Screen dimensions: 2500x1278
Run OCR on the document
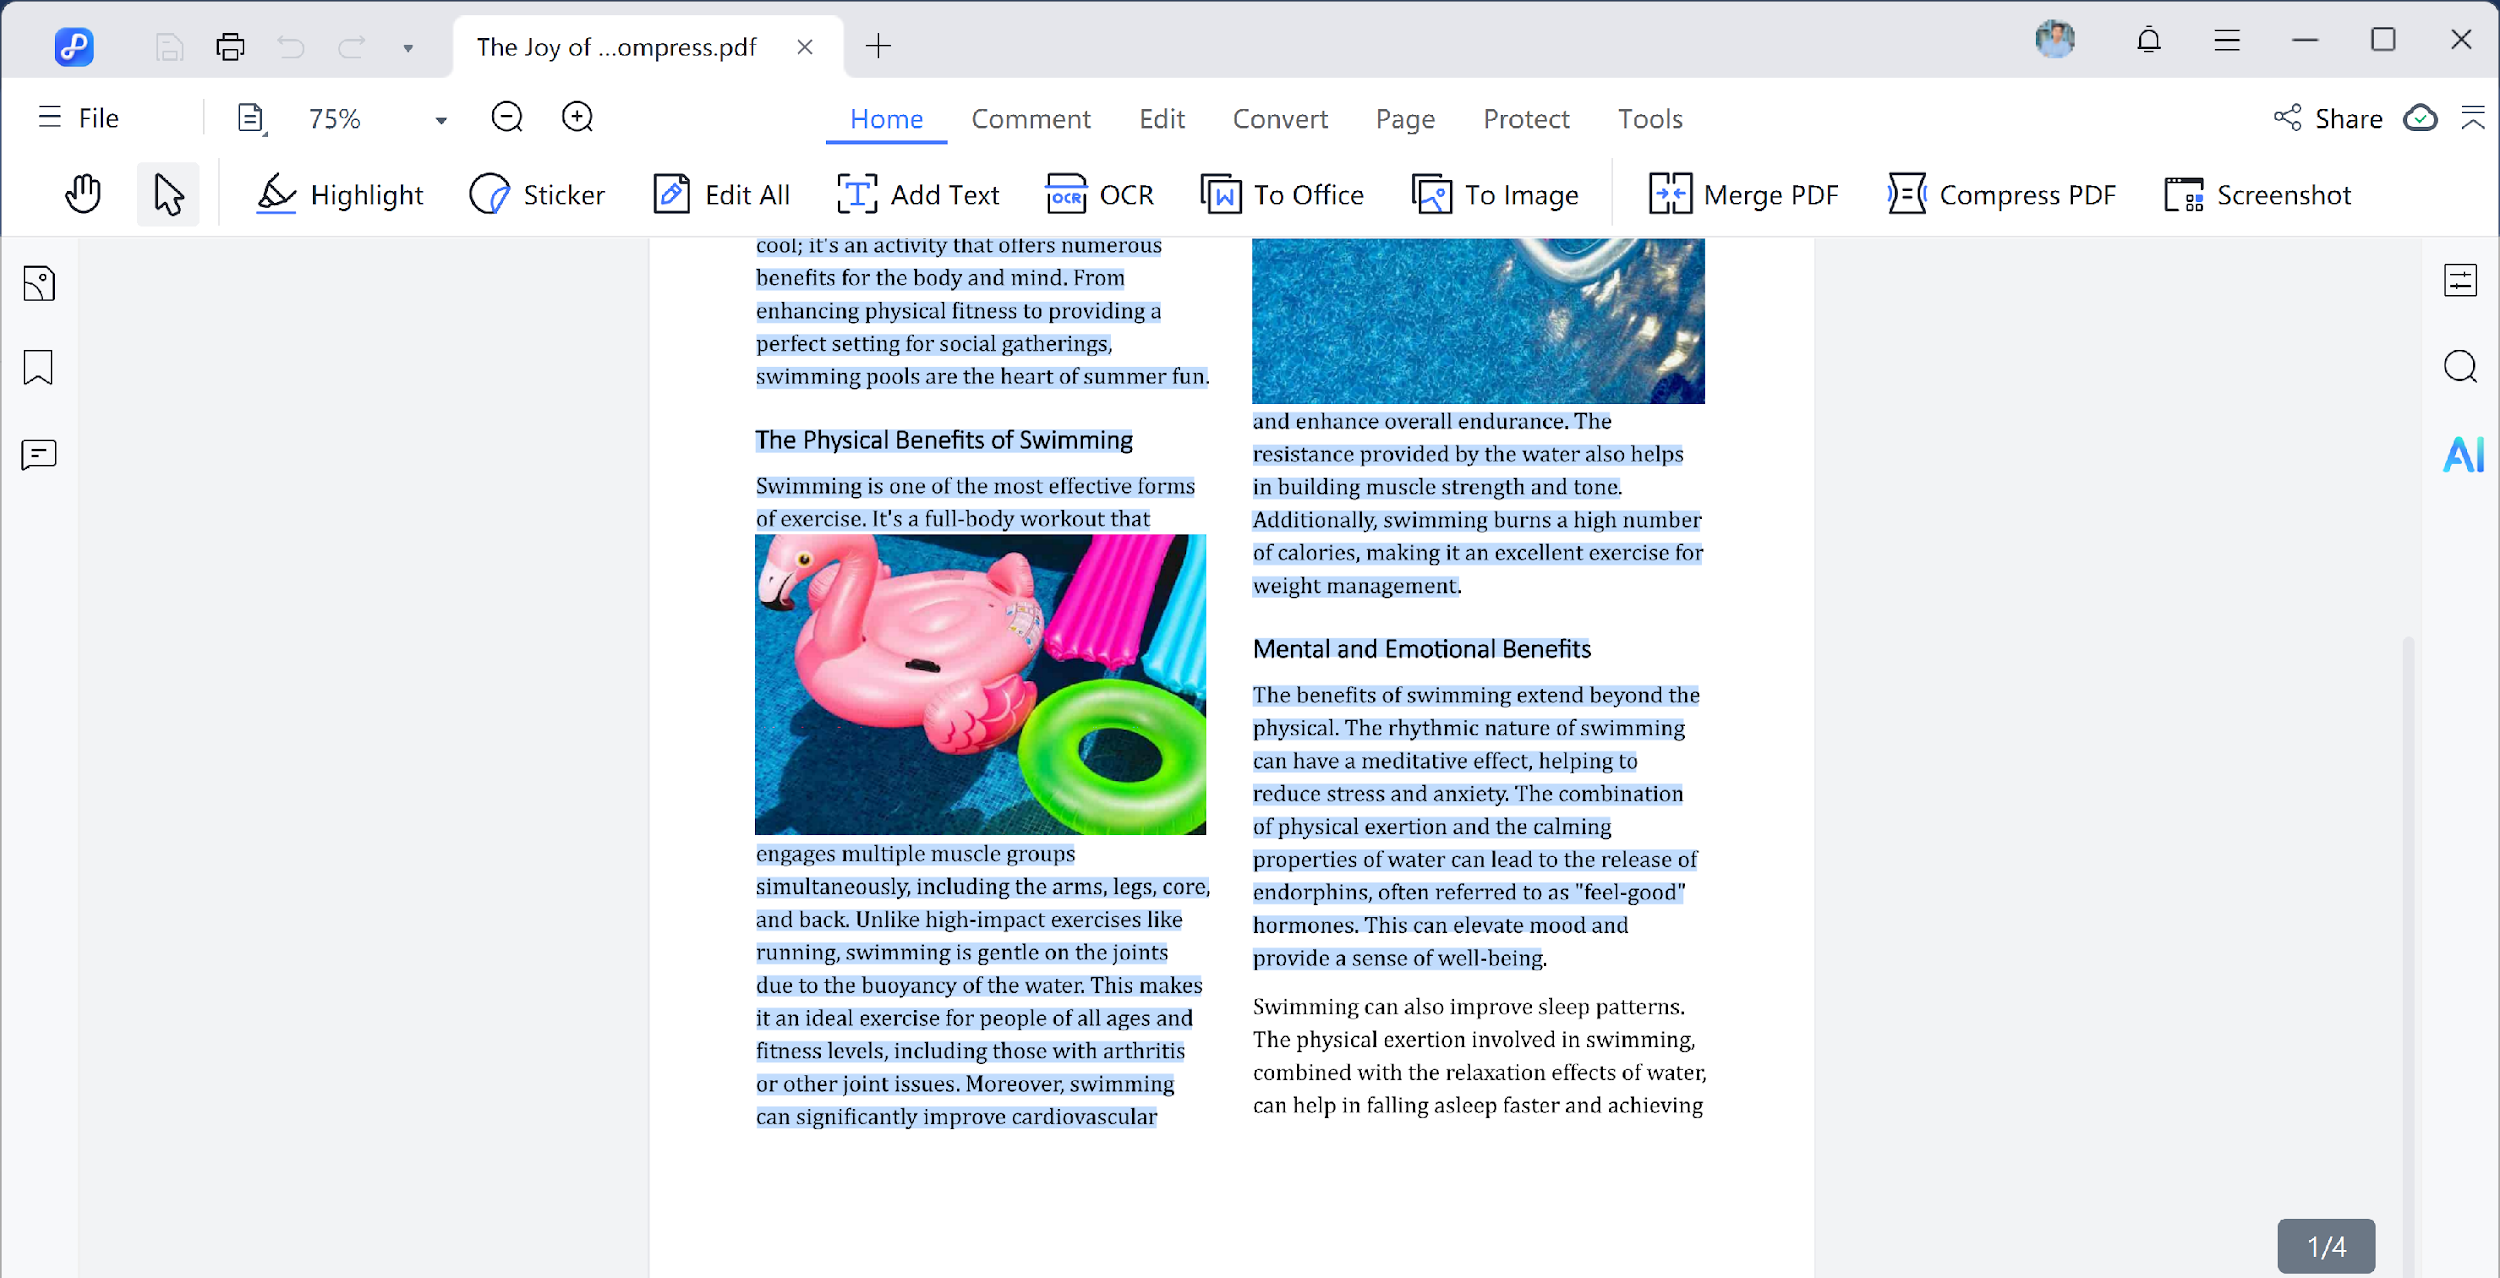[x=1100, y=194]
